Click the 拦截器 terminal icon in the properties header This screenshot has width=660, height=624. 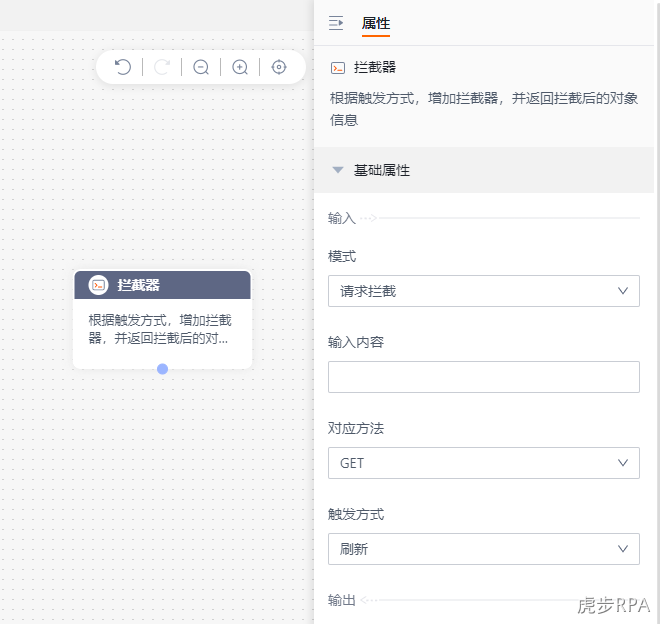338,68
